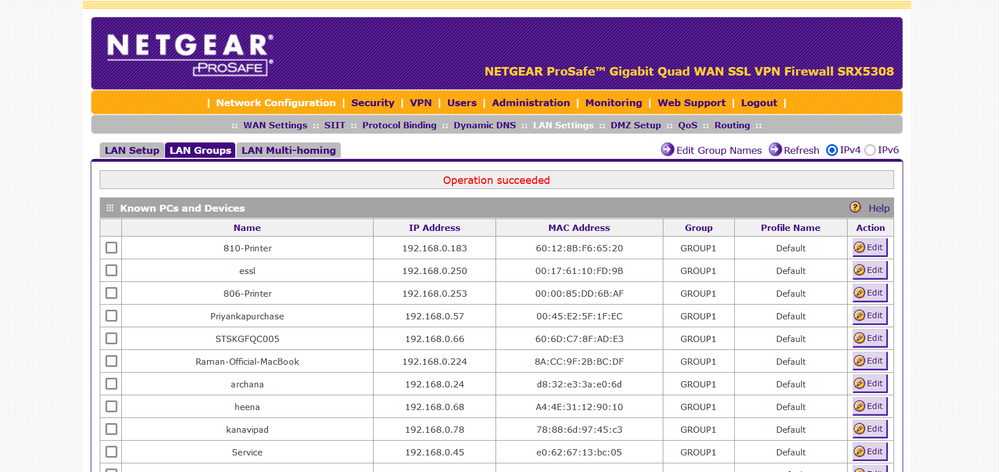This screenshot has width=999, height=472.
Task: Click the Operation succeeded message
Action: pyautogui.click(x=496, y=180)
